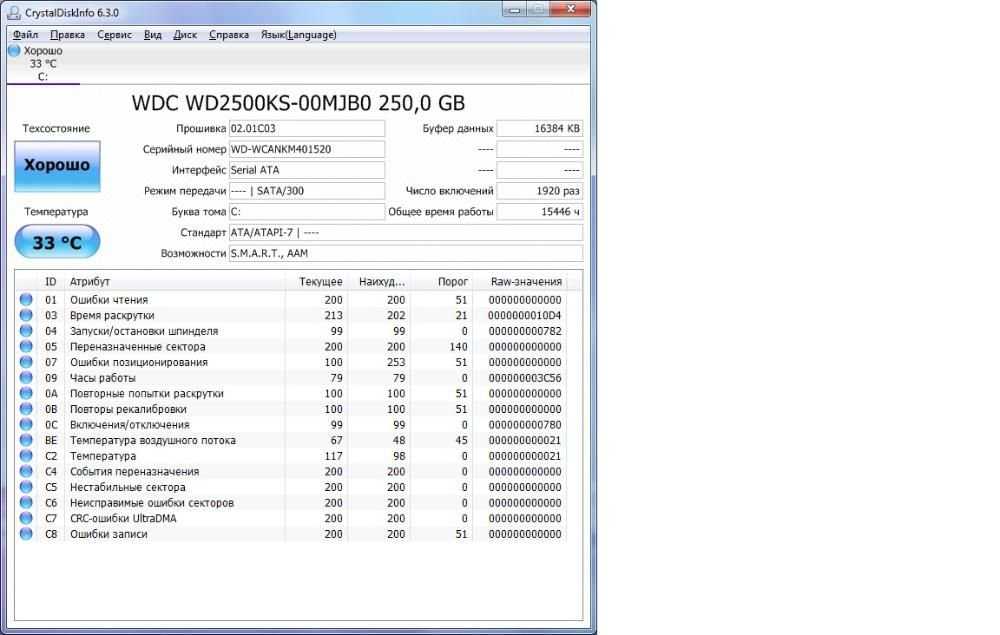Select the Переназначенные сектора attribute text

point(138,346)
